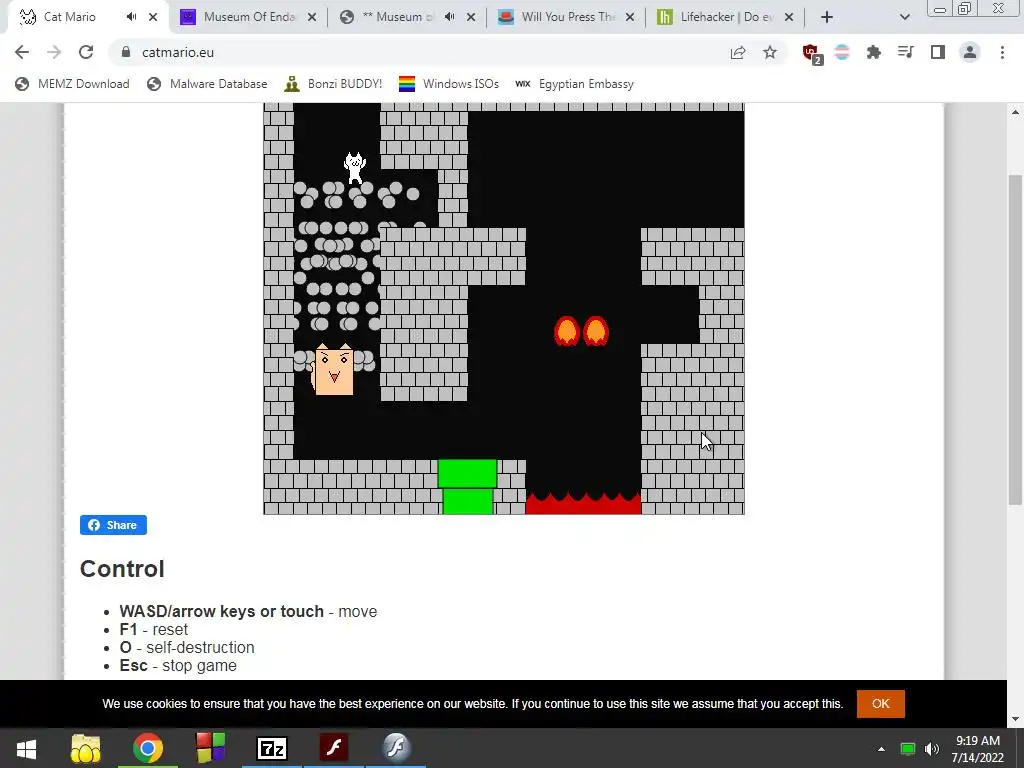This screenshot has width=1024, height=768.
Task: Click the square-faced enemy in the game
Action: pos(334,370)
